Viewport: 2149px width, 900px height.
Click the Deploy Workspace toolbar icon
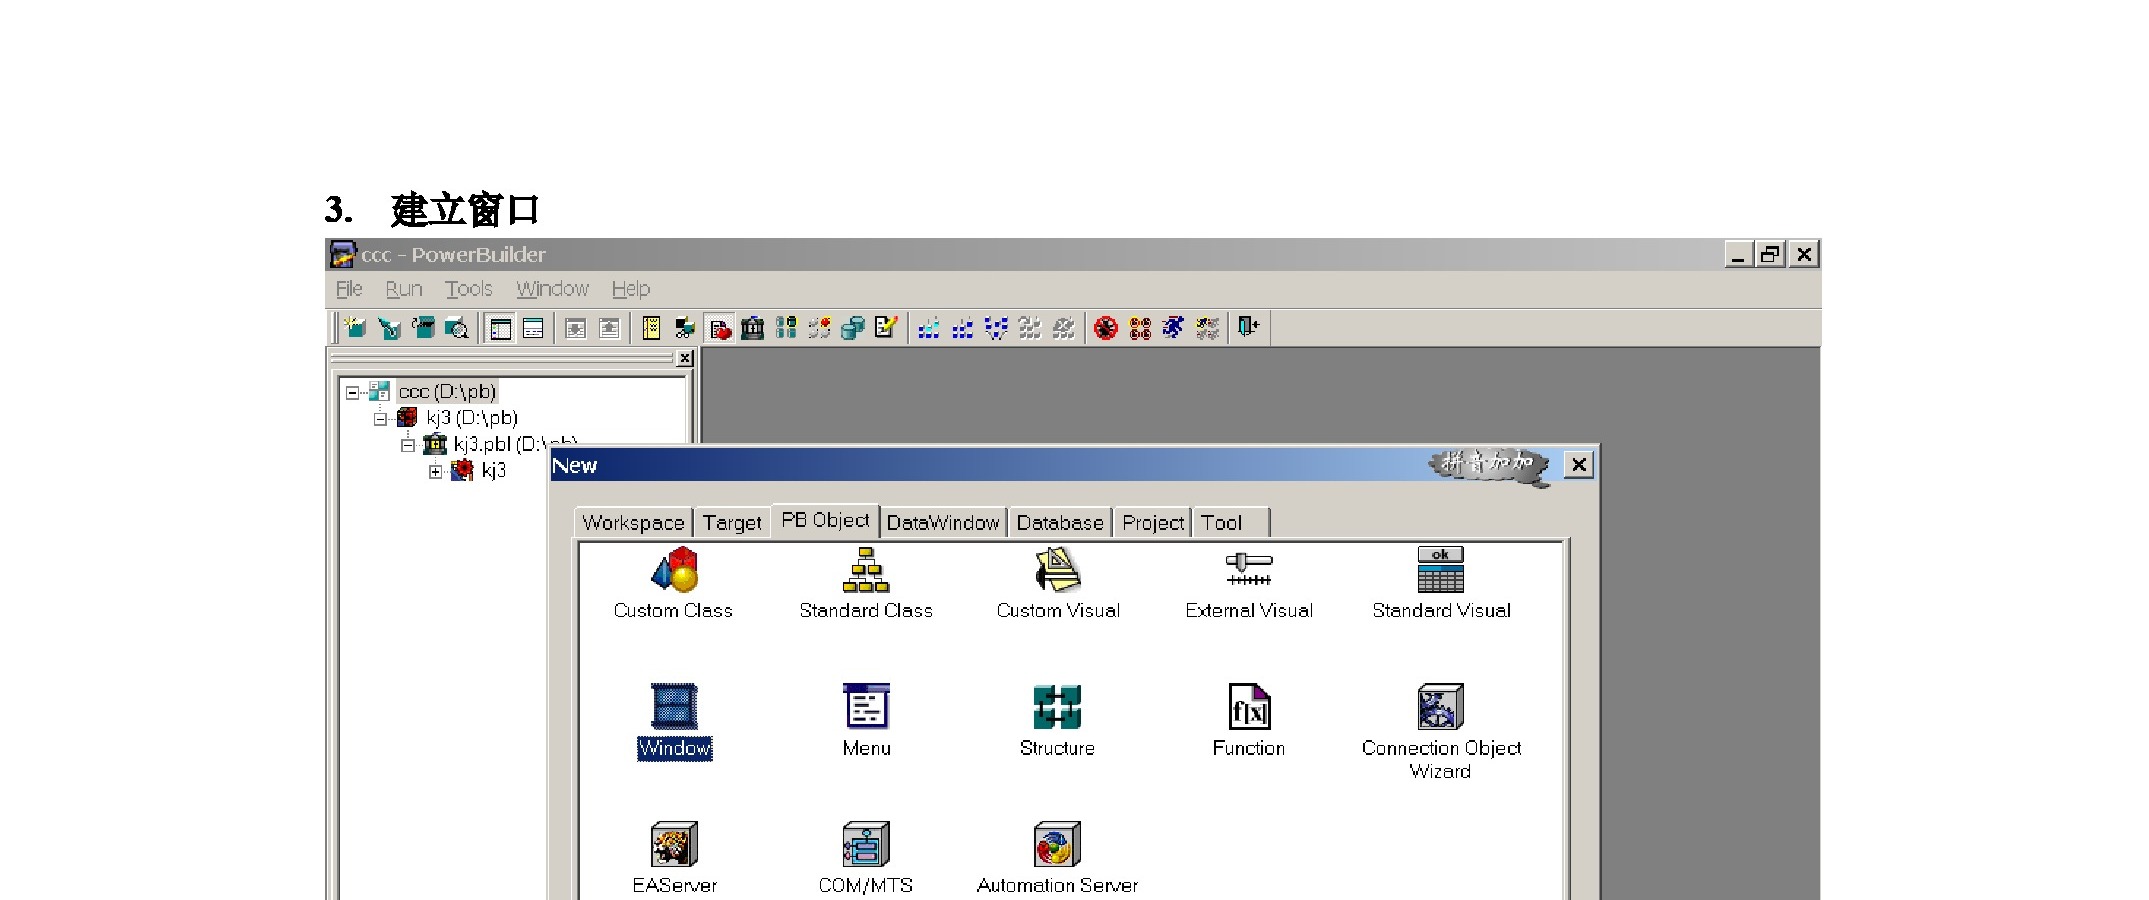point(996,328)
